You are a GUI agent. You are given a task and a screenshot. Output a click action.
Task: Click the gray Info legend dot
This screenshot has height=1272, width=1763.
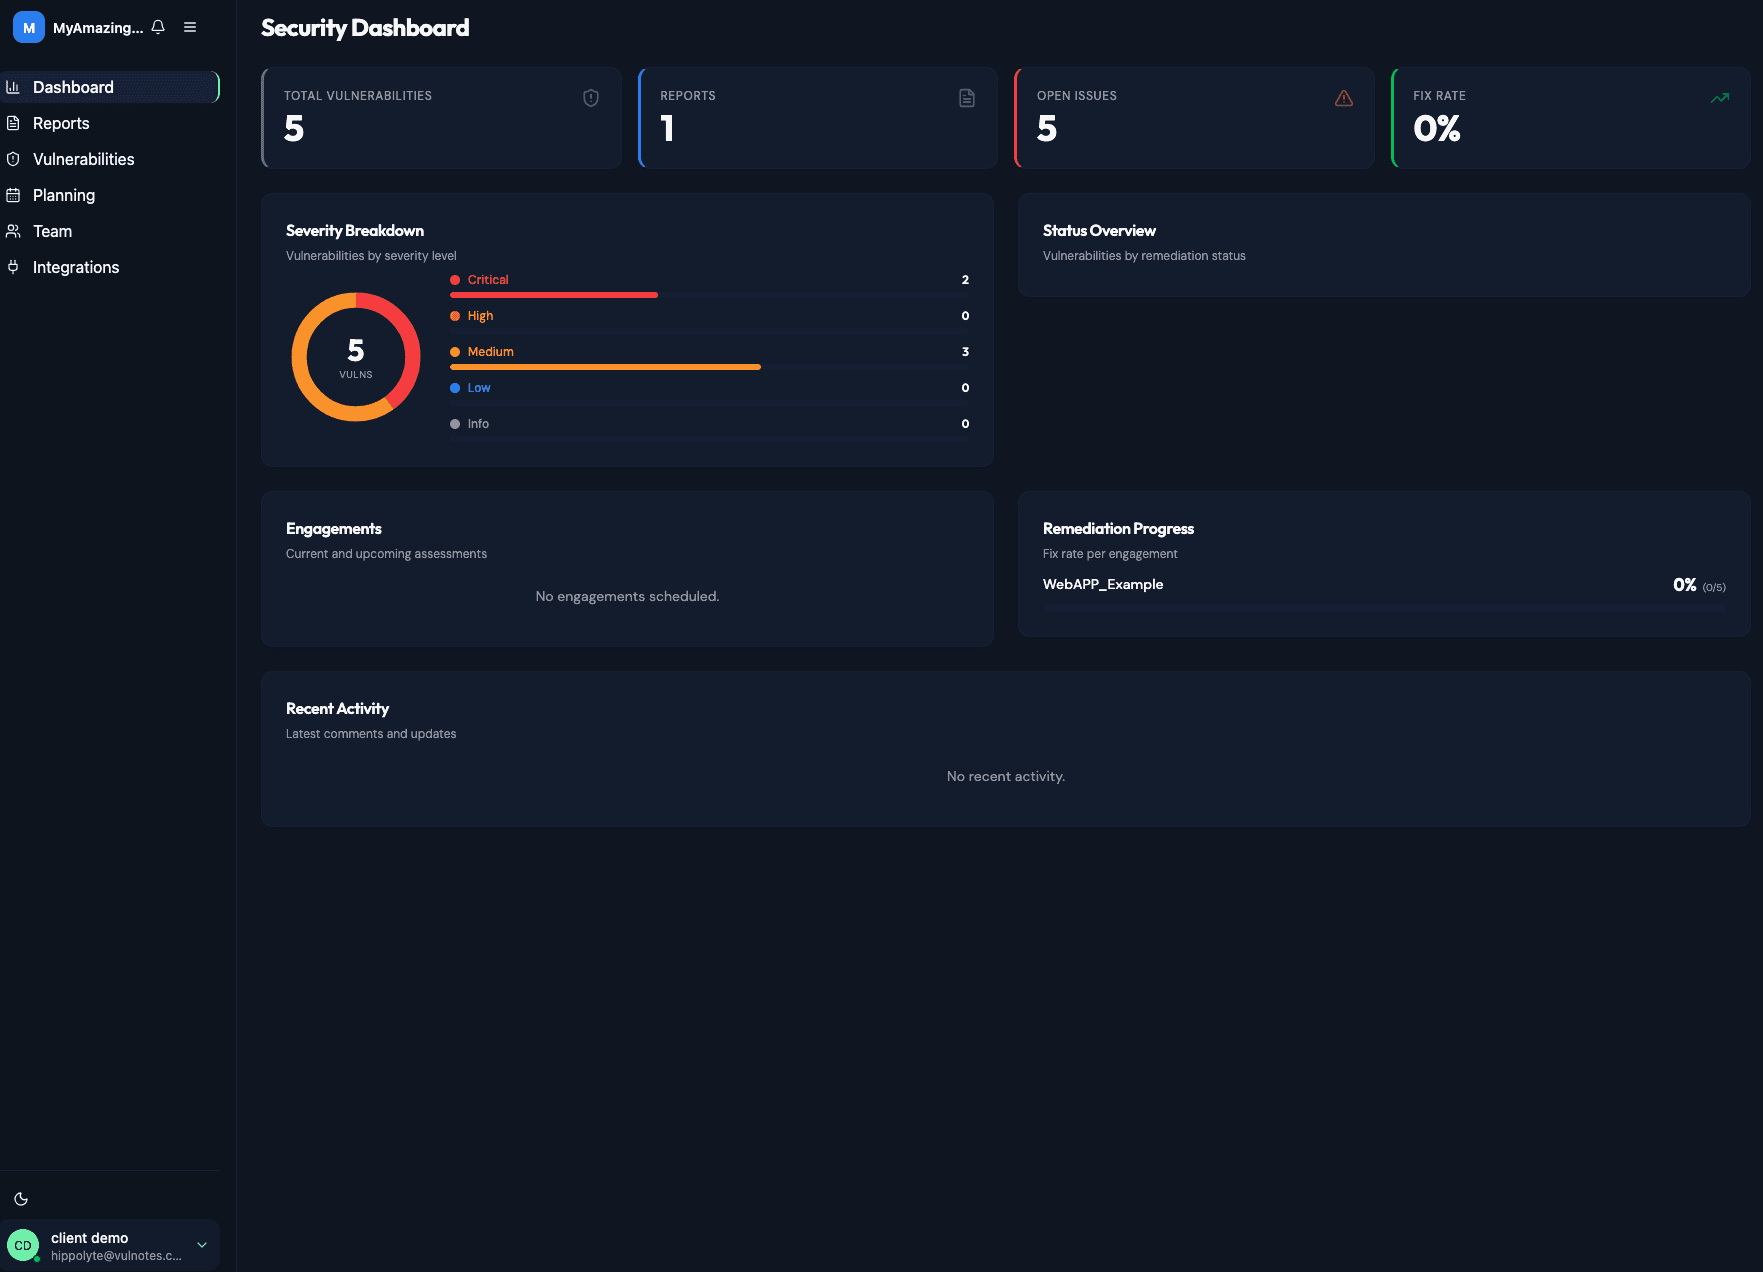tap(455, 424)
